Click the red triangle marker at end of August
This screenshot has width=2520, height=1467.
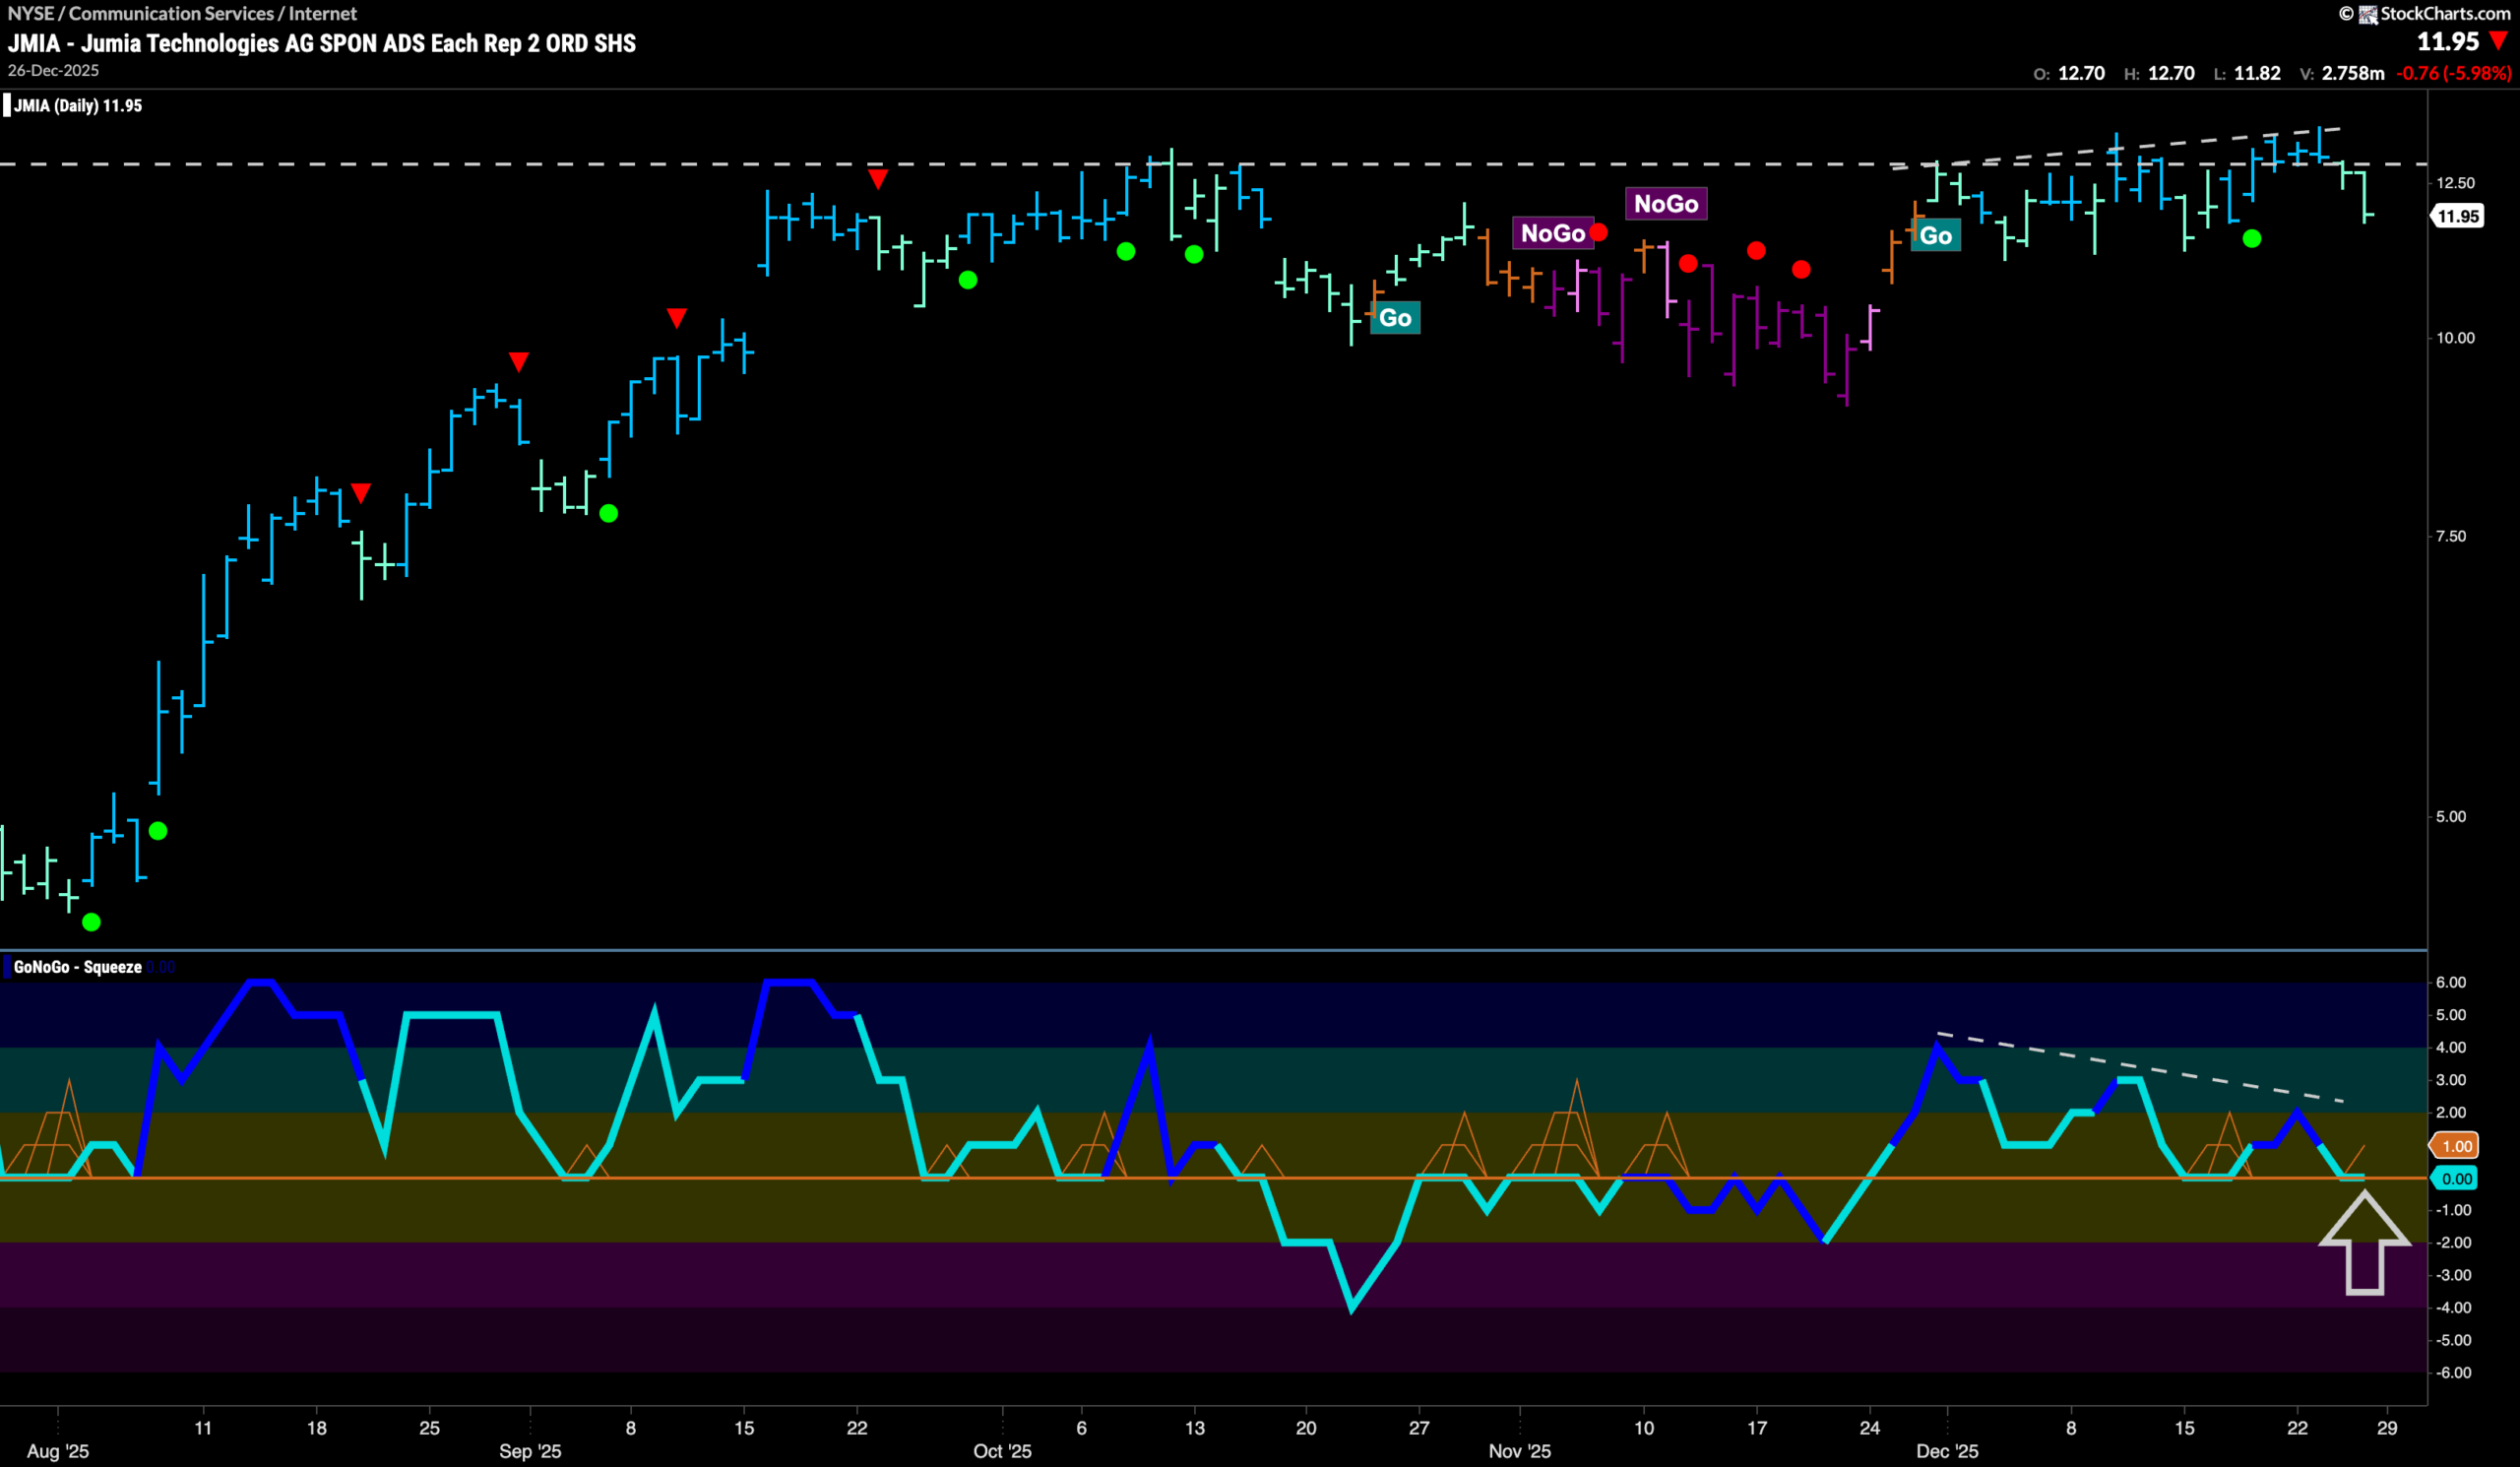(x=519, y=362)
